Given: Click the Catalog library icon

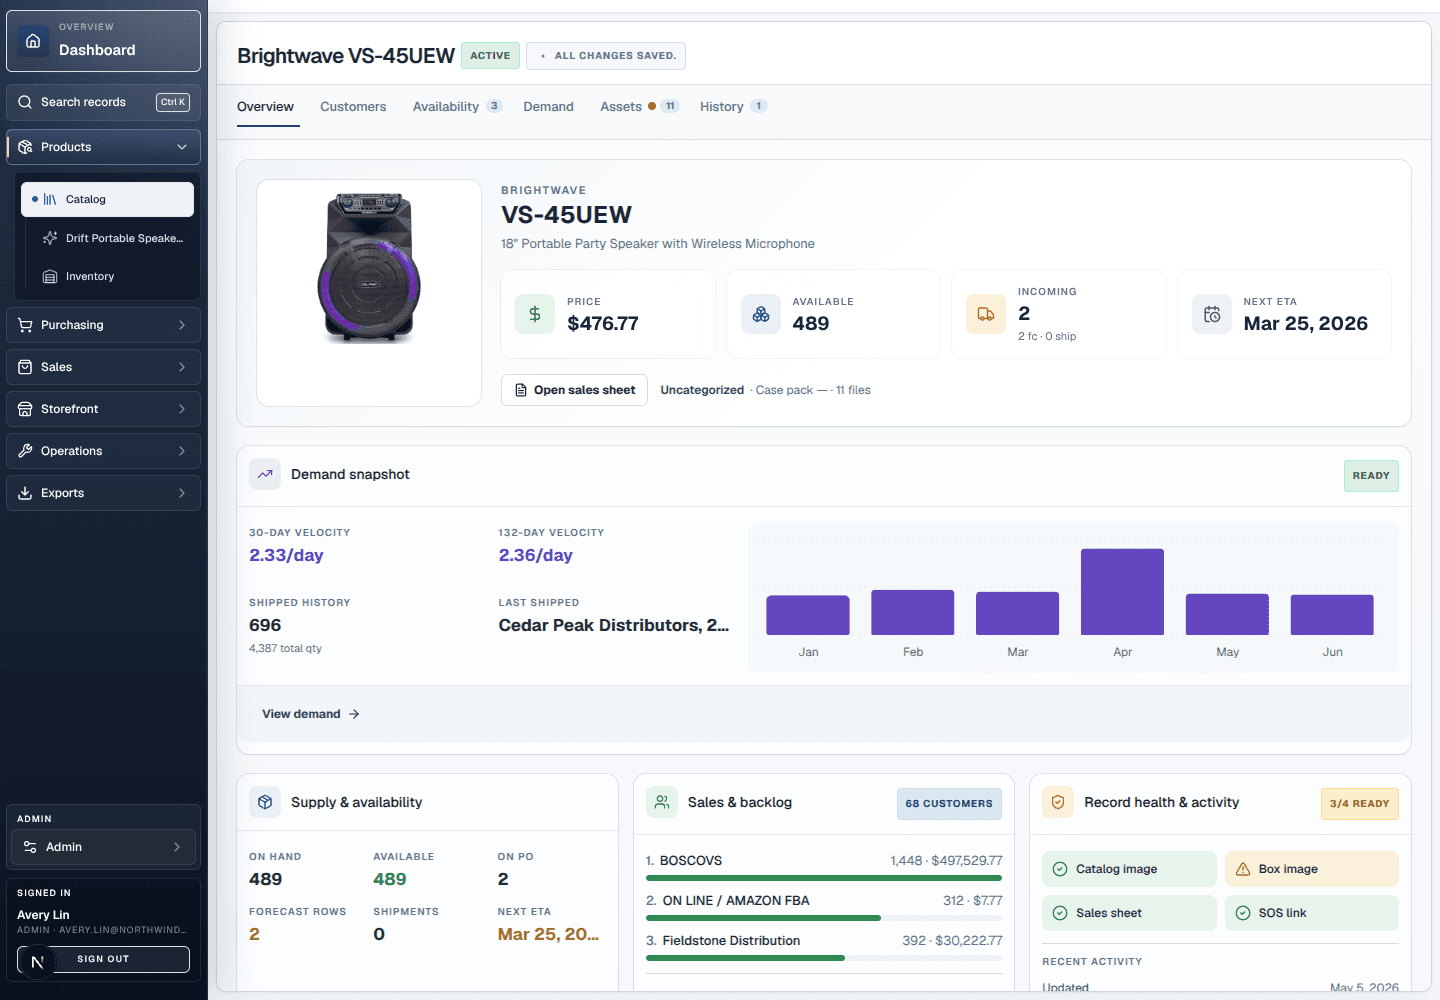Looking at the screenshot, I should click(50, 199).
